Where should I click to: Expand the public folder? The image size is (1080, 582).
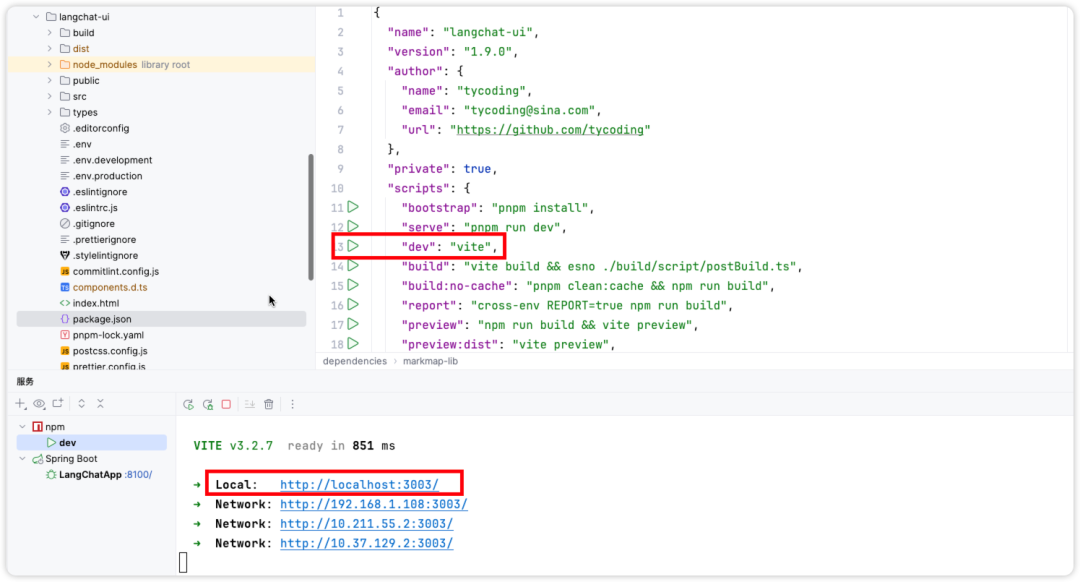pyautogui.click(x=50, y=81)
